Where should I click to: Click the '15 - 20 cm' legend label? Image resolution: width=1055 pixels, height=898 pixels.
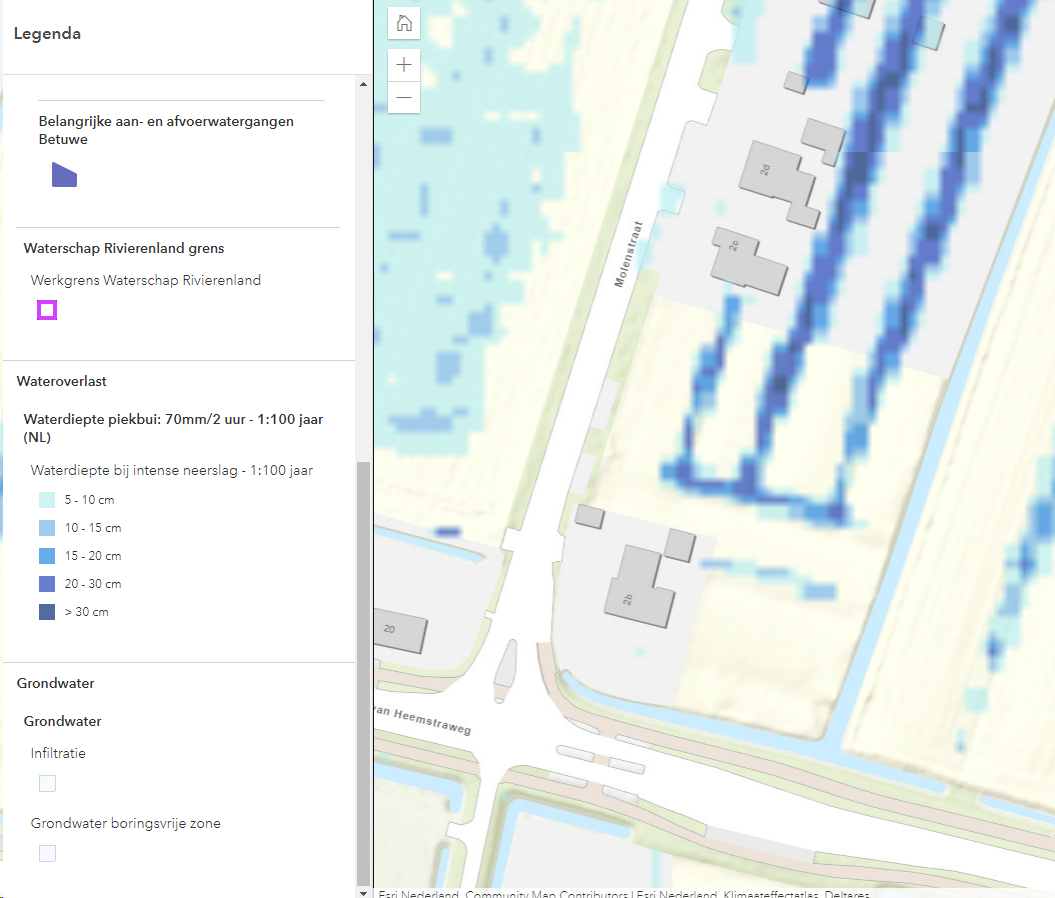93,556
